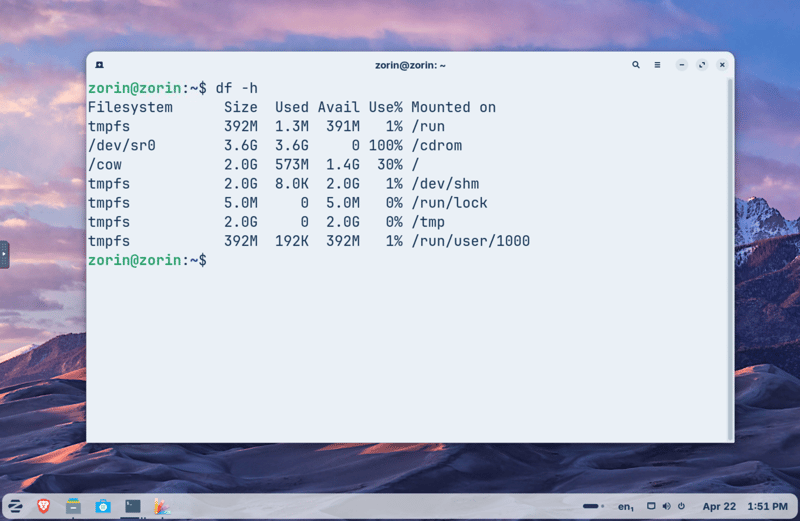The height and width of the screenshot is (521, 800).
Task: Click the 1:51 PM clock
Action: coord(767,507)
